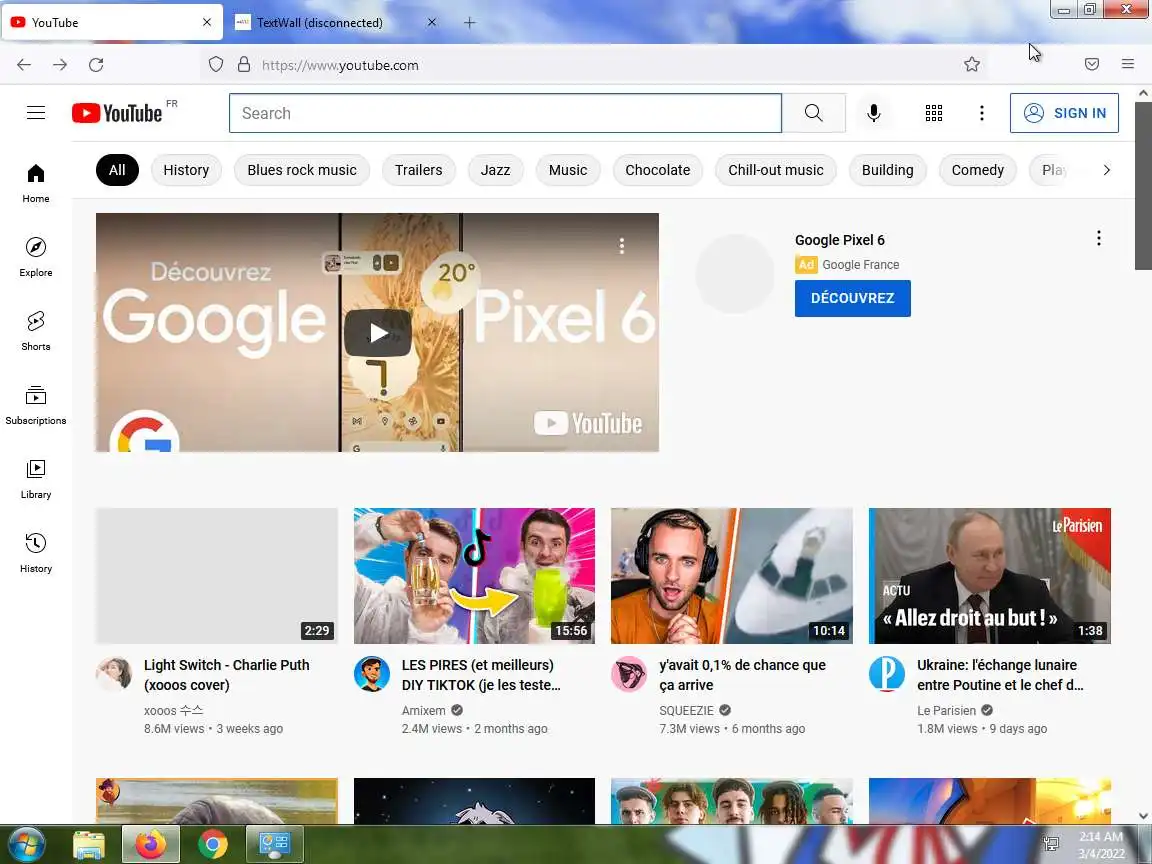Open Explore in the sidebar
The image size is (1152, 864).
pyautogui.click(x=36, y=257)
